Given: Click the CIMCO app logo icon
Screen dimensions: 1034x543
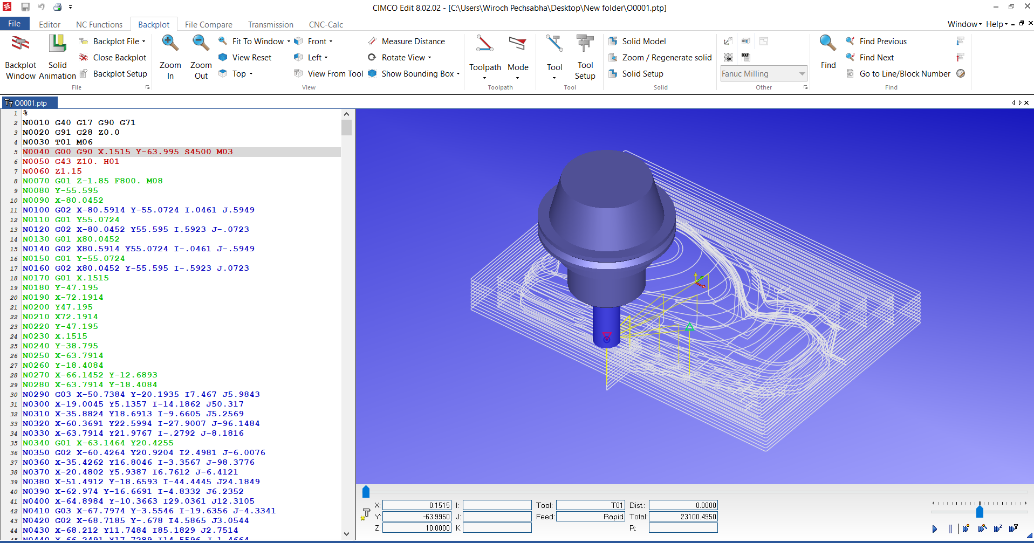Looking at the screenshot, I should [x=7, y=7].
